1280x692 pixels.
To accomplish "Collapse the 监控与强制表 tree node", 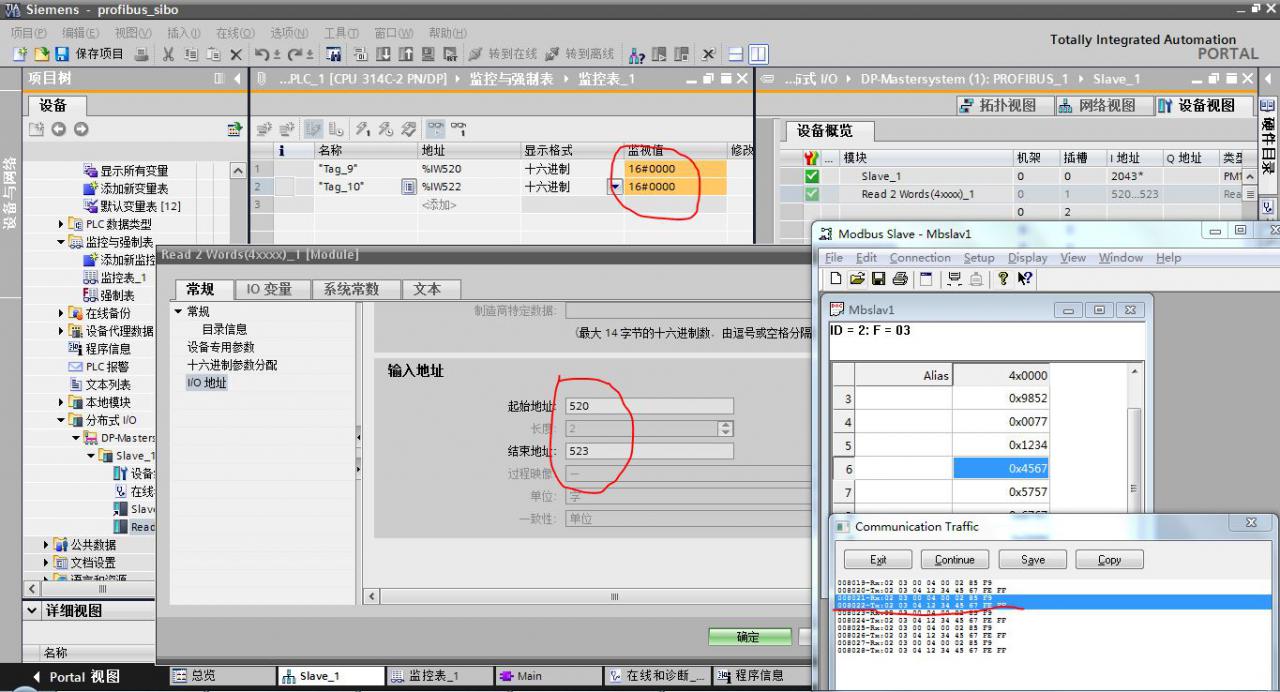I will [61, 242].
